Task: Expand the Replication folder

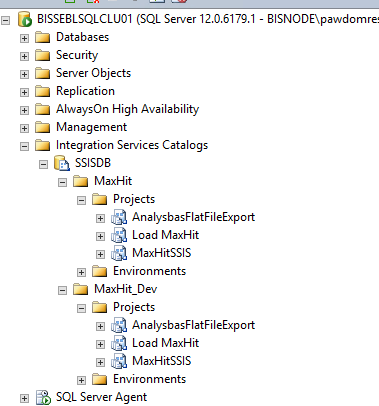Action: pos(24,92)
